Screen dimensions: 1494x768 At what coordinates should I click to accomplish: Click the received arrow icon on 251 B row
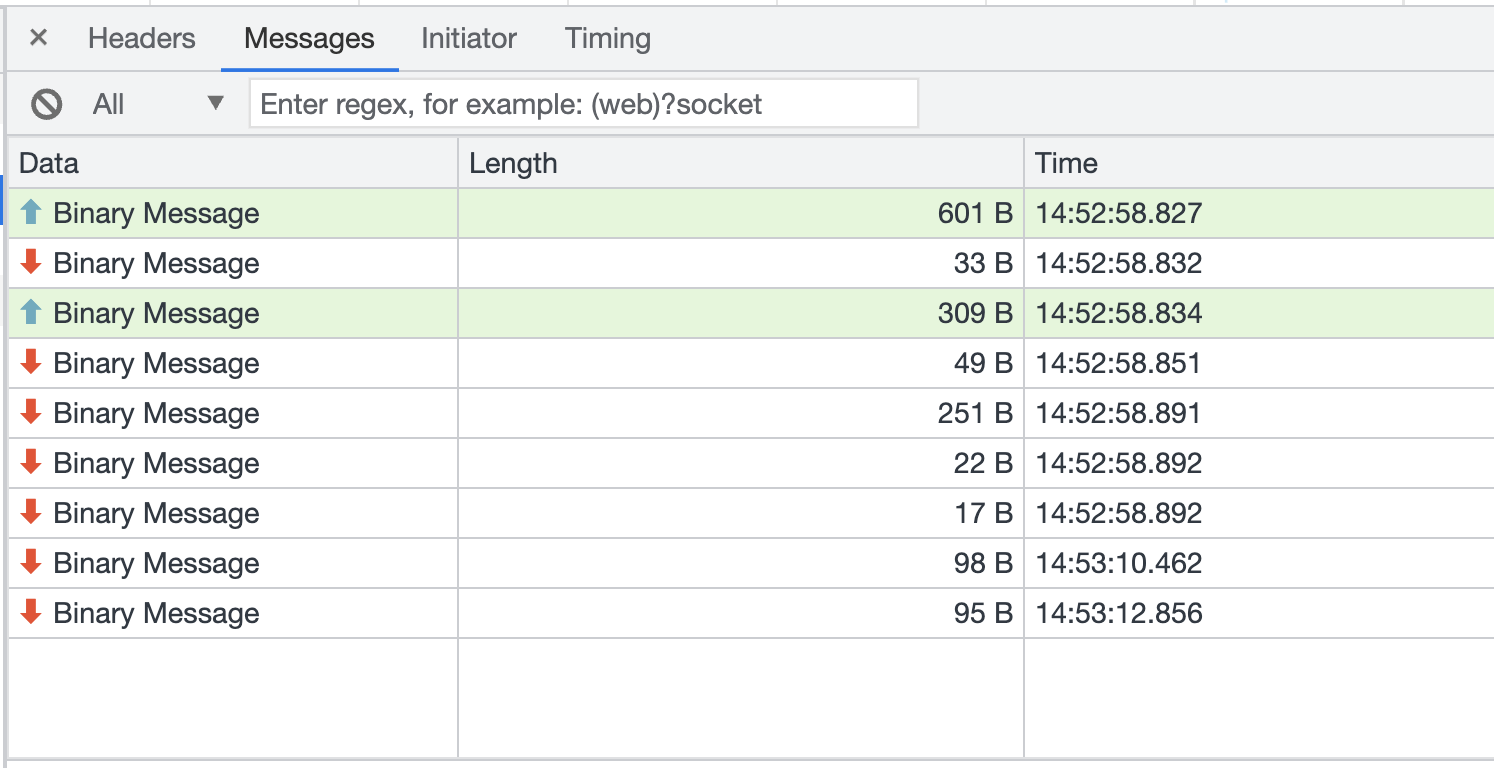(31, 412)
